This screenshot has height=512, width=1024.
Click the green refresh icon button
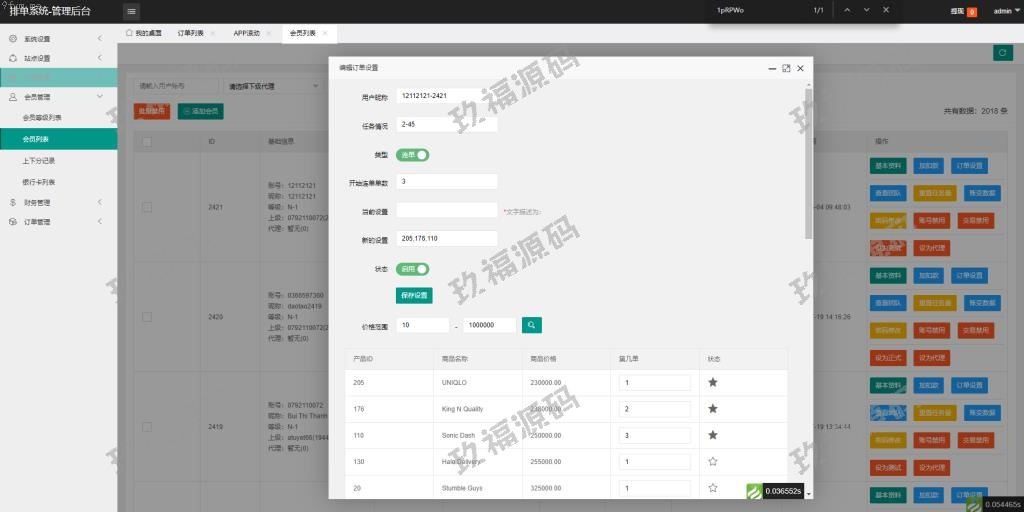[x=1002, y=52]
